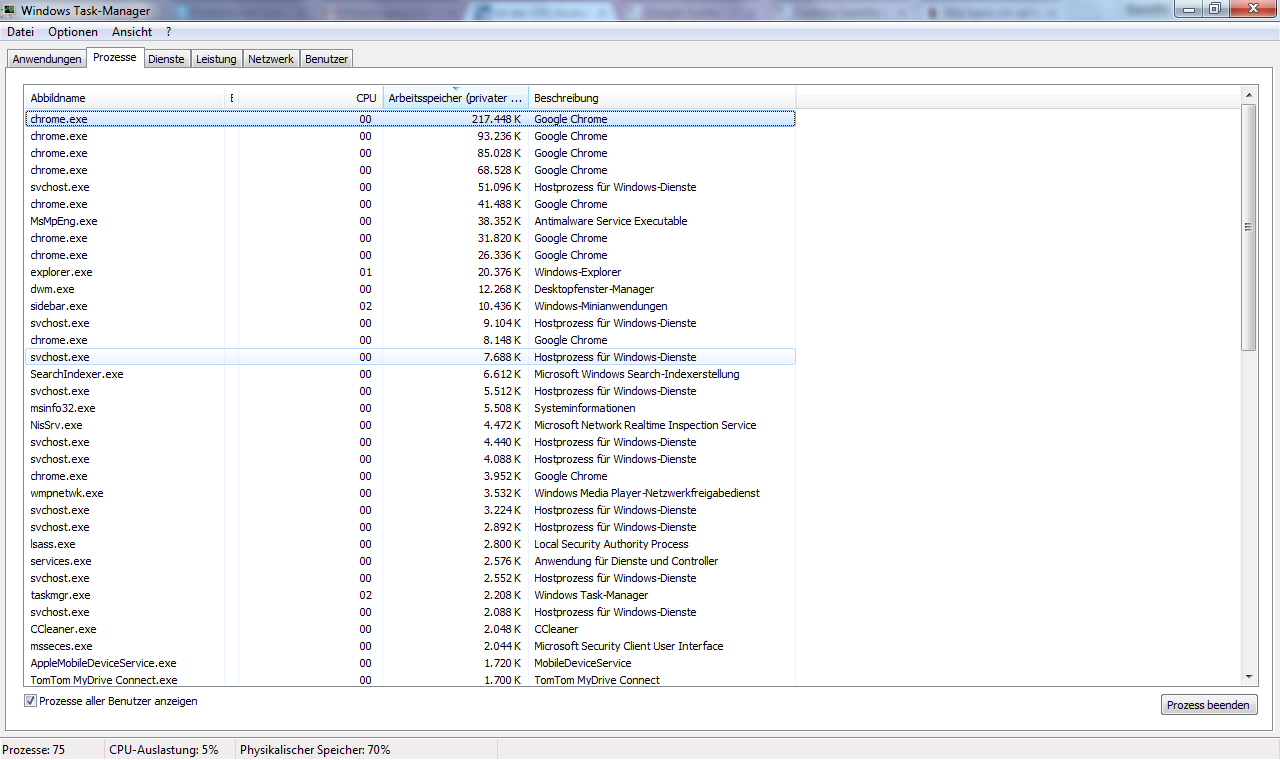The image size is (1280, 760).
Task: Open the Datei menu
Action: pyautogui.click(x=20, y=32)
